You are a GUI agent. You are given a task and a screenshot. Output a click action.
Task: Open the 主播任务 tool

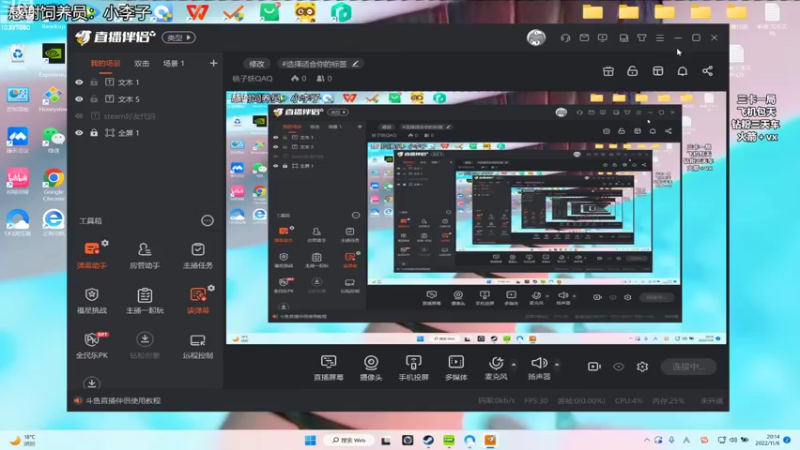pos(197,255)
